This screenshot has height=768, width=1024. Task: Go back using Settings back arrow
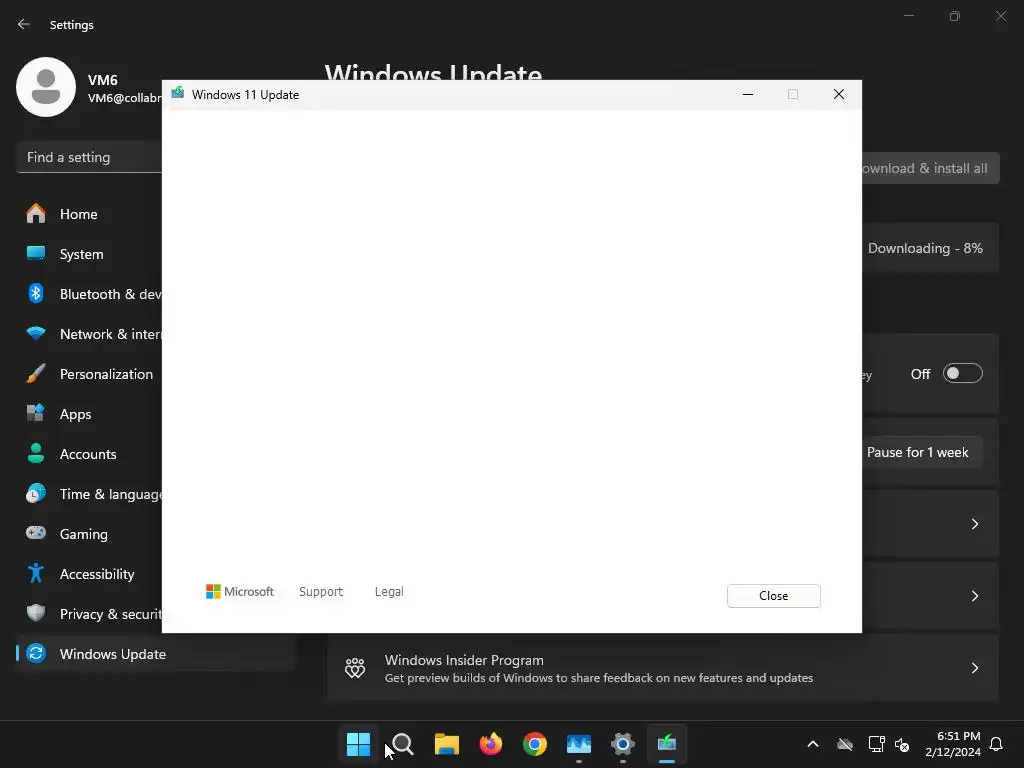(24, 24)
